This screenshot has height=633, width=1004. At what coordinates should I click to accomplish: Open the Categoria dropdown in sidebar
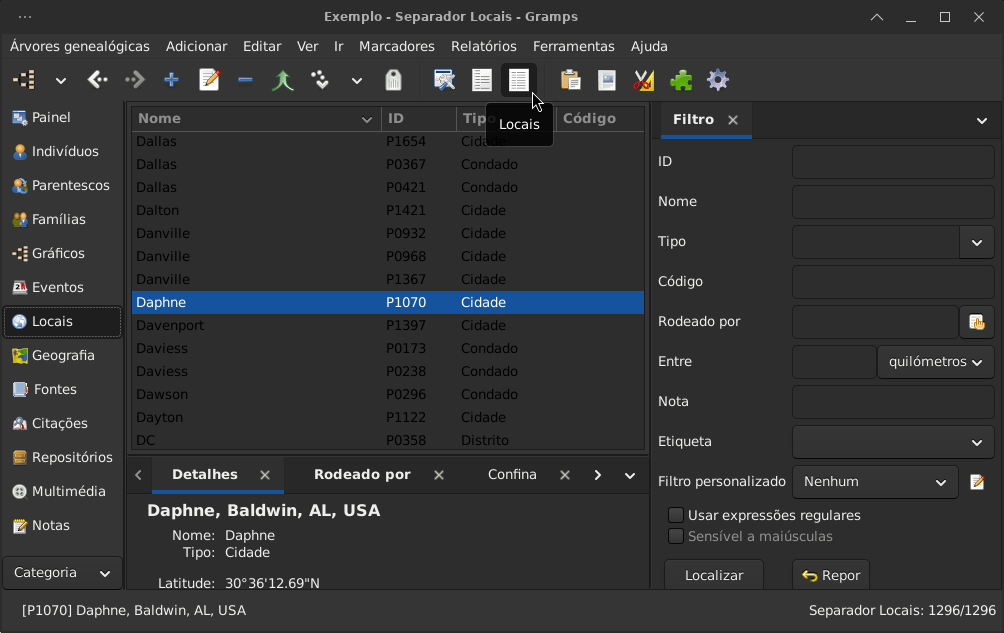coord(62,573)
